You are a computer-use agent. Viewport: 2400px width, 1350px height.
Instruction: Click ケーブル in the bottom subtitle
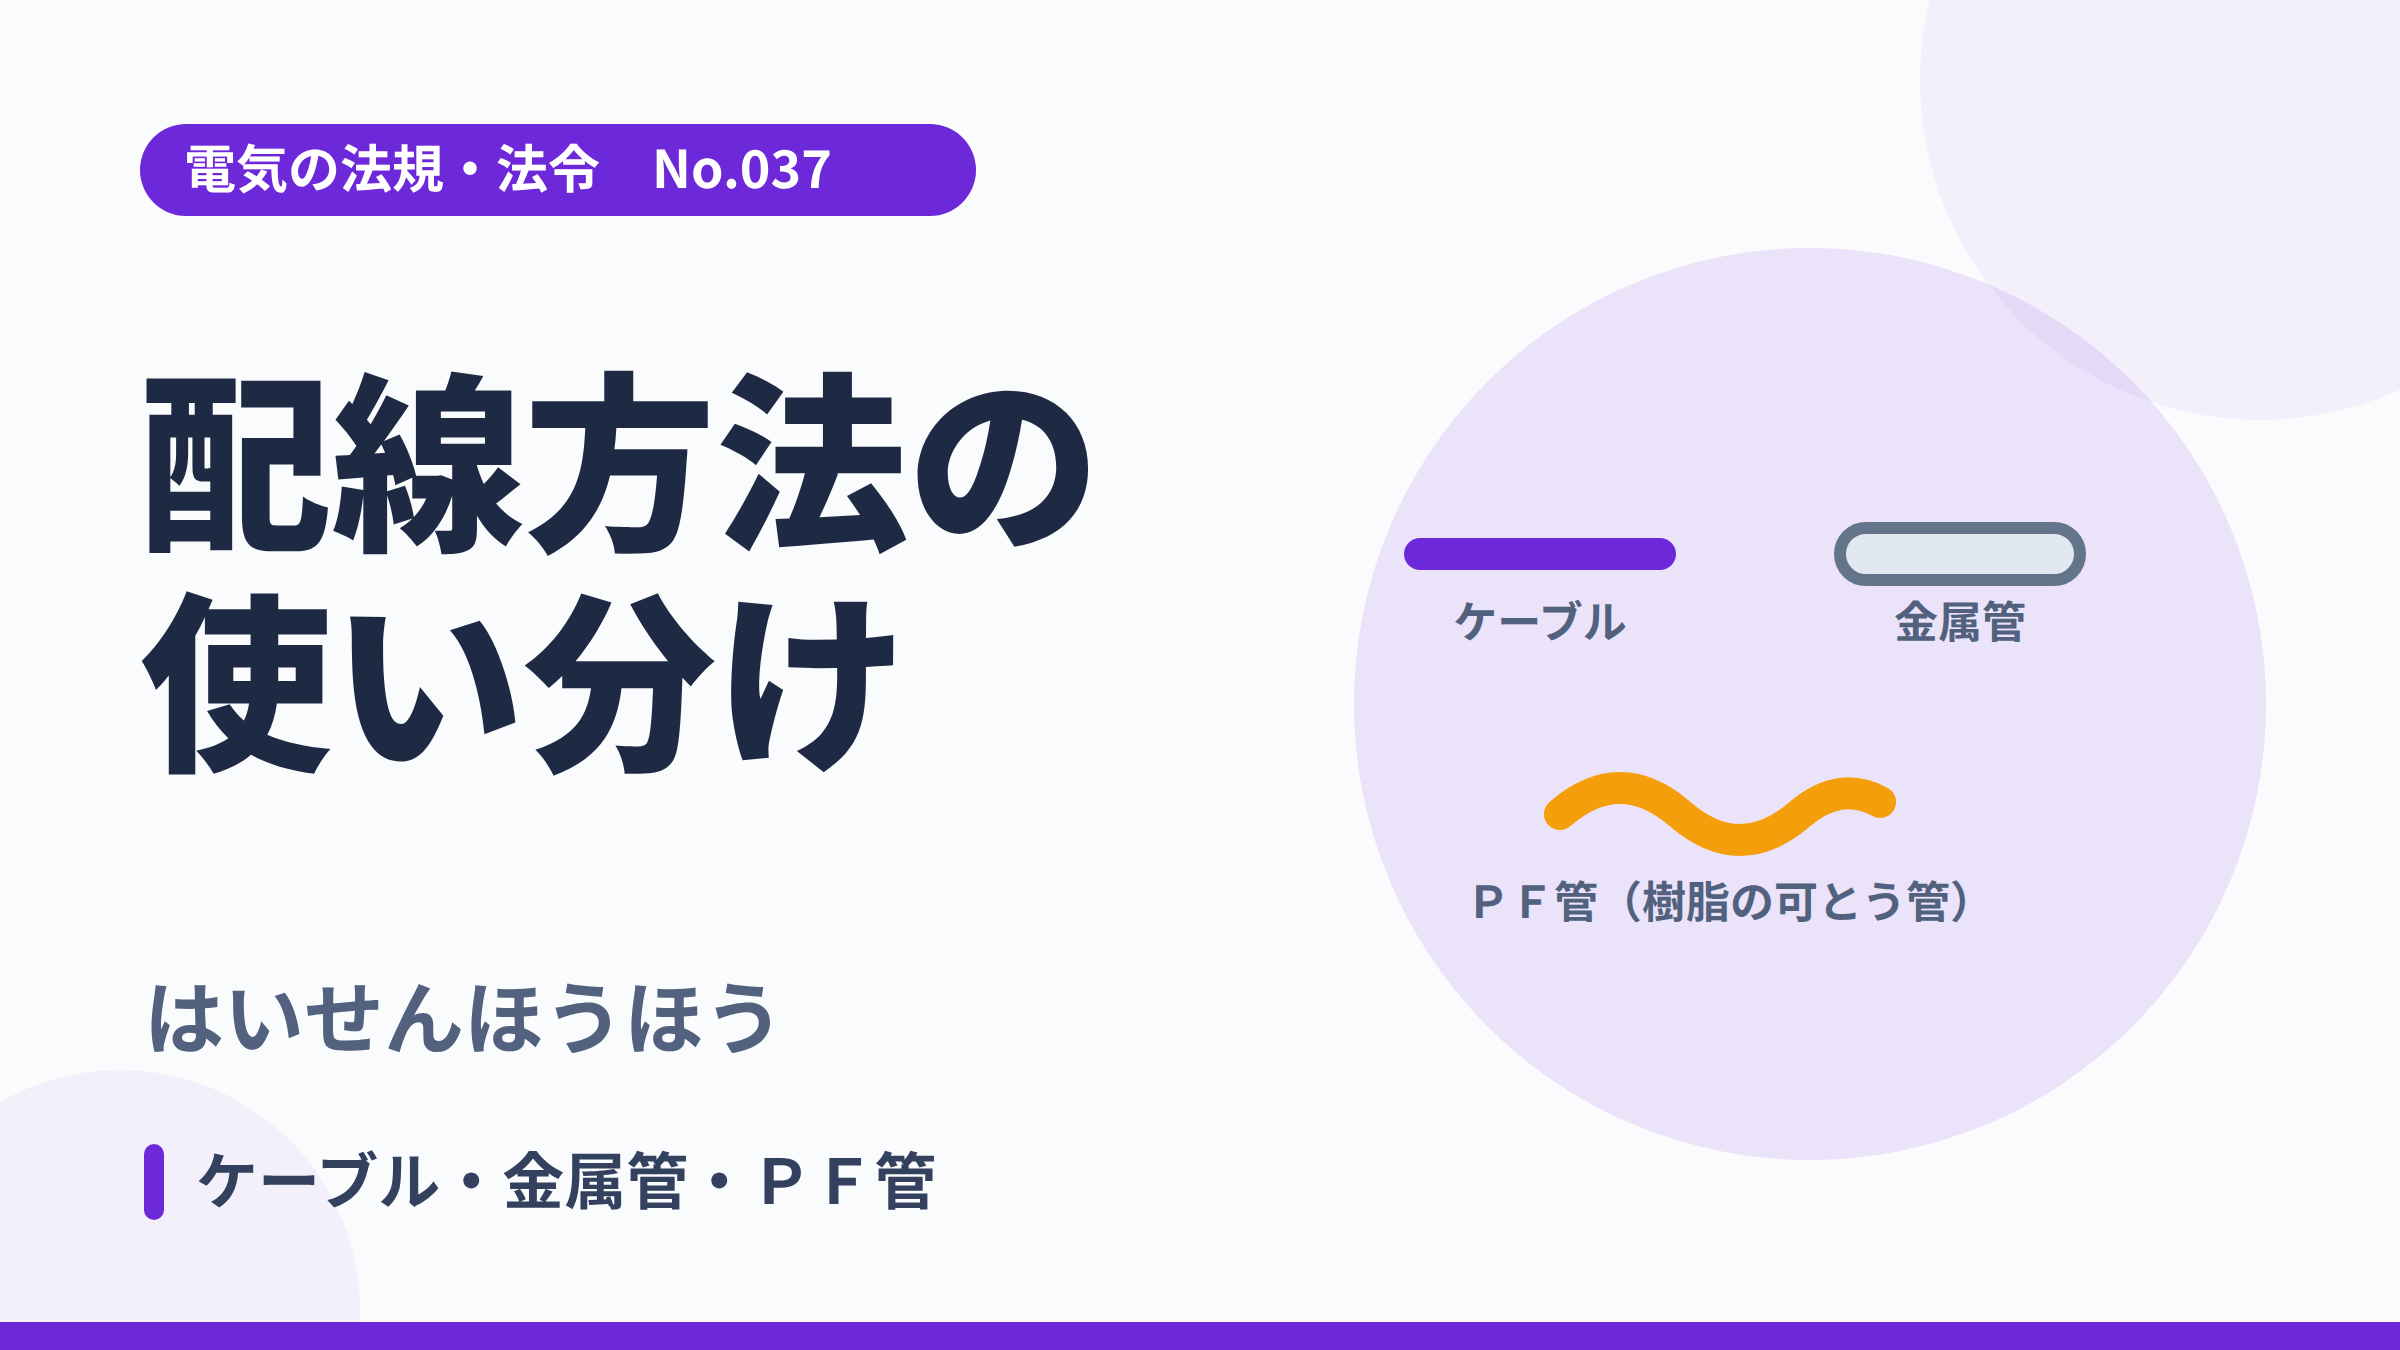(318, 1182)
